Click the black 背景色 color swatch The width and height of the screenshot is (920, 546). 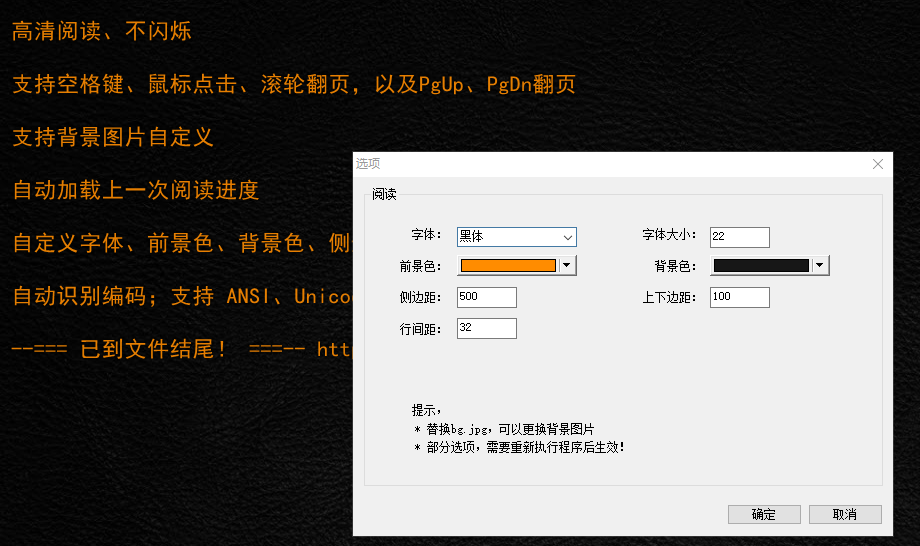(x=761, y=266)
